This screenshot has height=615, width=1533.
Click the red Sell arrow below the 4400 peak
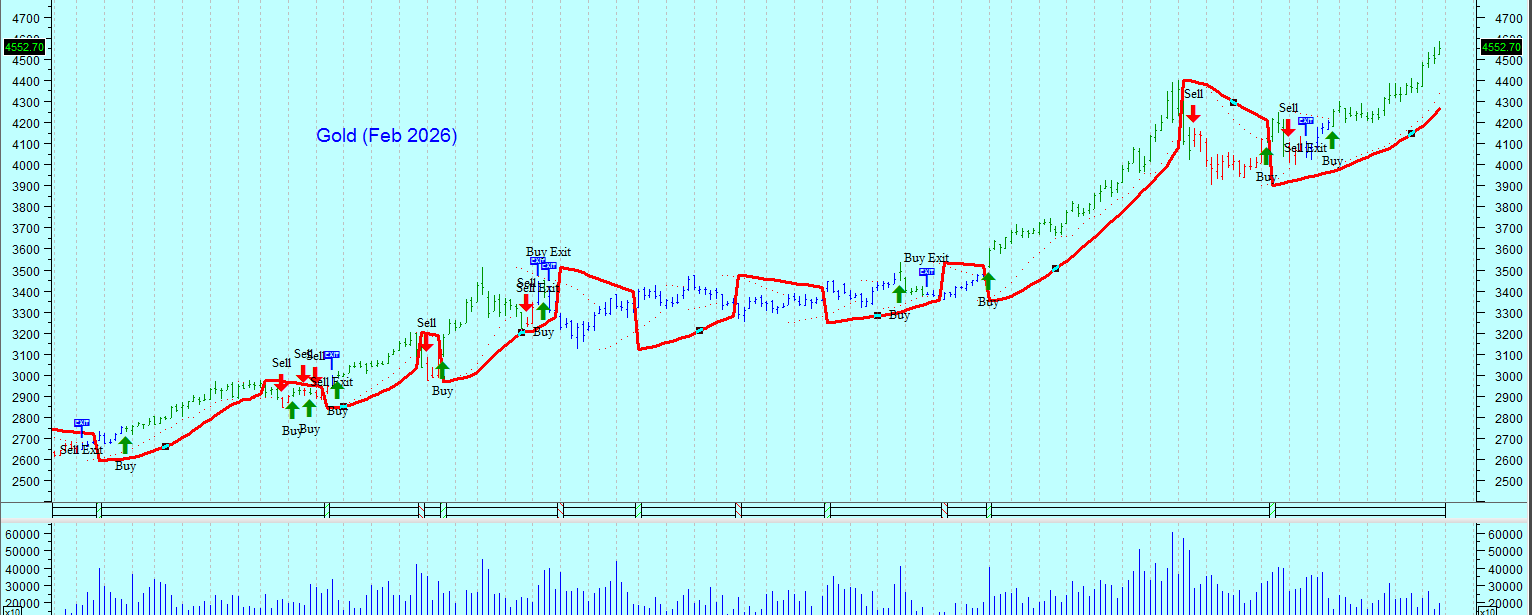pos(1193,113)
